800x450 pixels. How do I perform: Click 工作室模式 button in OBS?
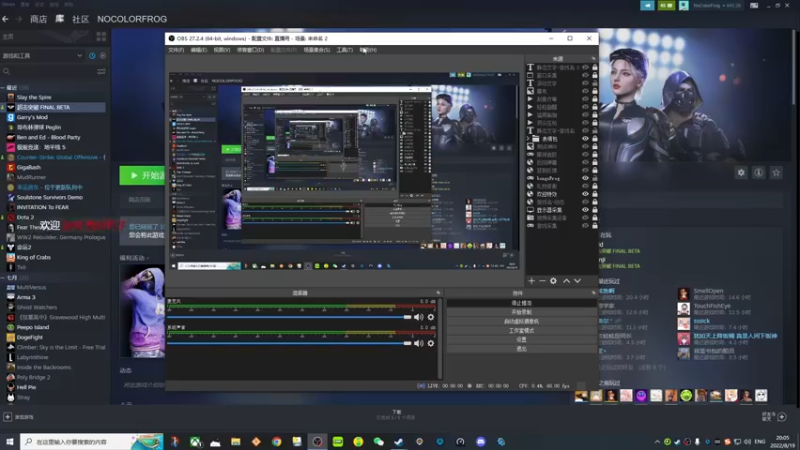[521, 331]
